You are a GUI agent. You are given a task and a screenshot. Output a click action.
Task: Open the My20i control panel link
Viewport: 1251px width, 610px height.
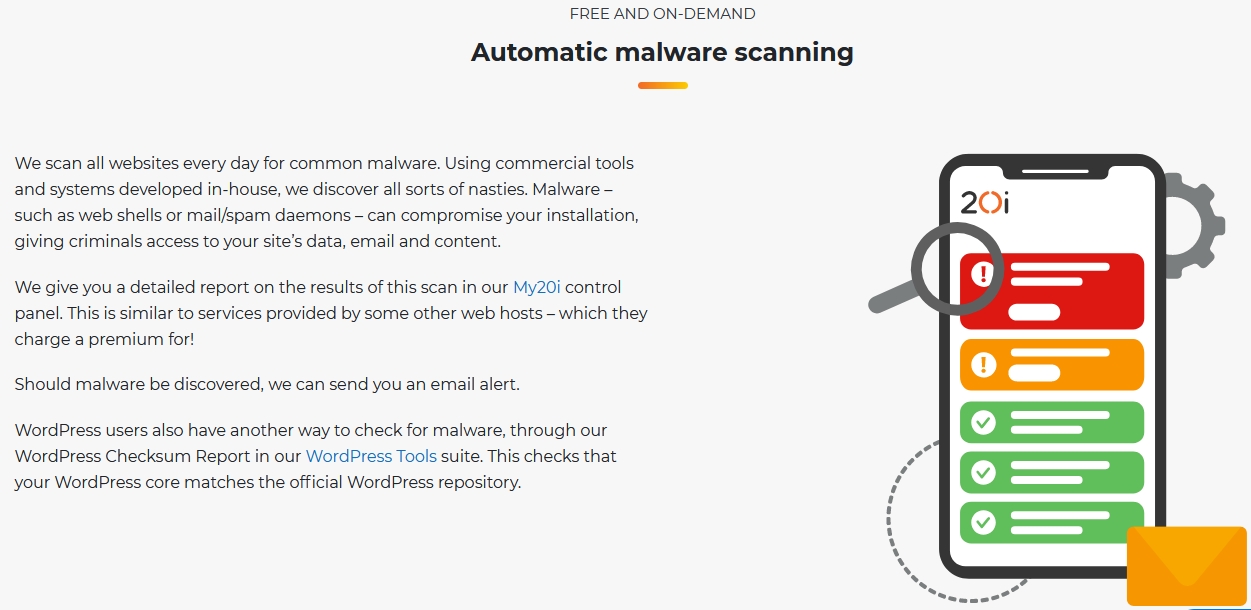pyautogui.click(x=537, y=288)
